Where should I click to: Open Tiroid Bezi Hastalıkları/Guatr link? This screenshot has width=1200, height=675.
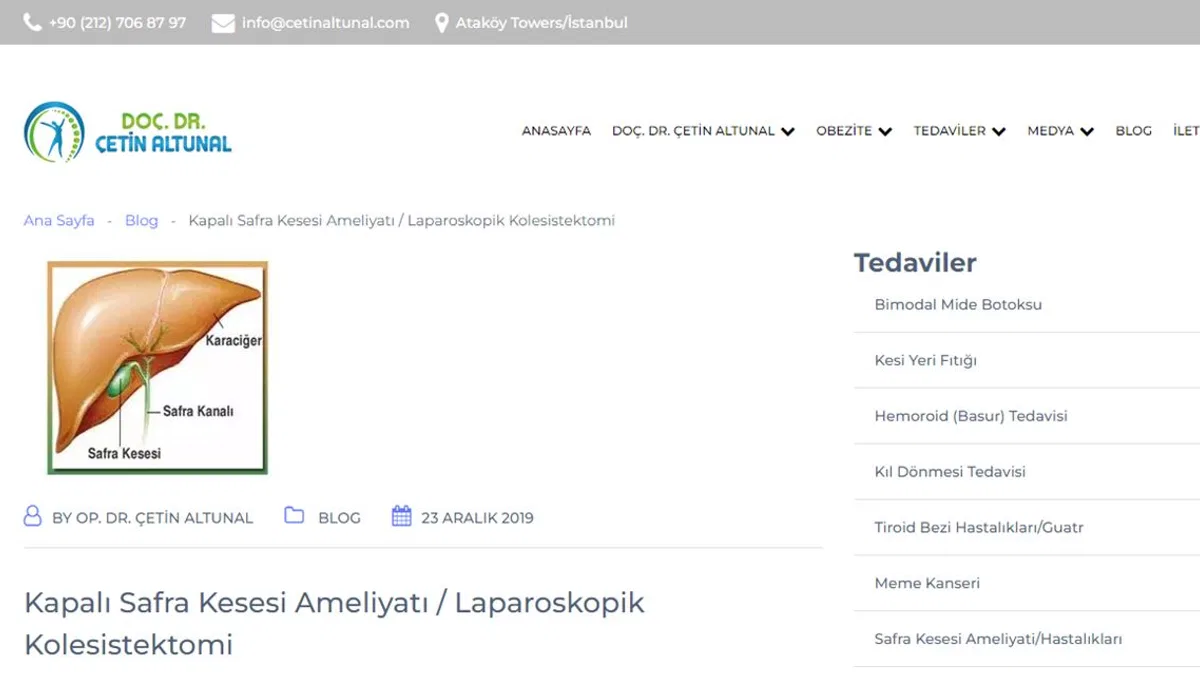978,527
